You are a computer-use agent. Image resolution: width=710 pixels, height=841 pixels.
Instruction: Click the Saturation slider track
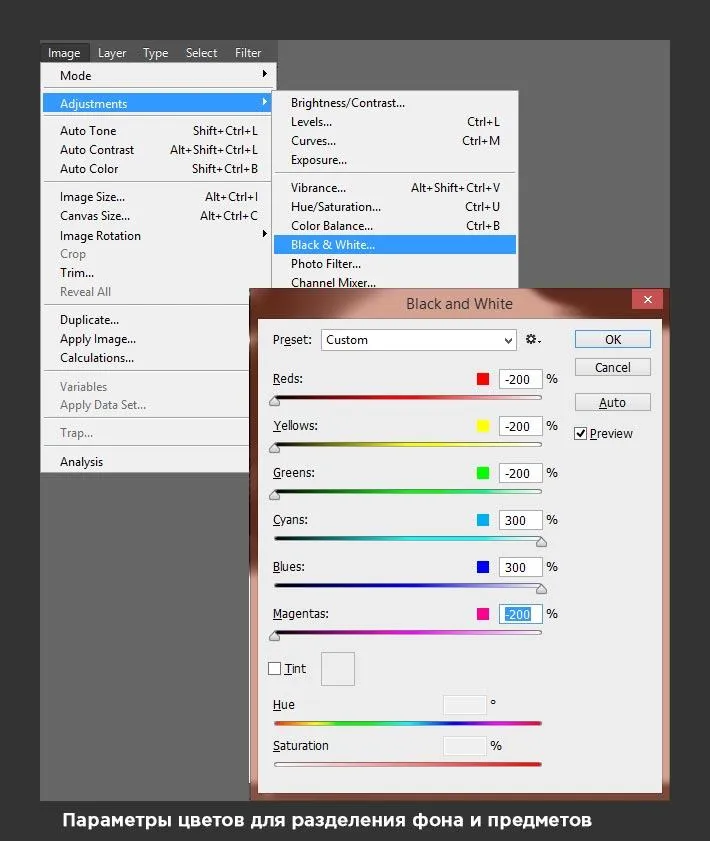point(408,764)
